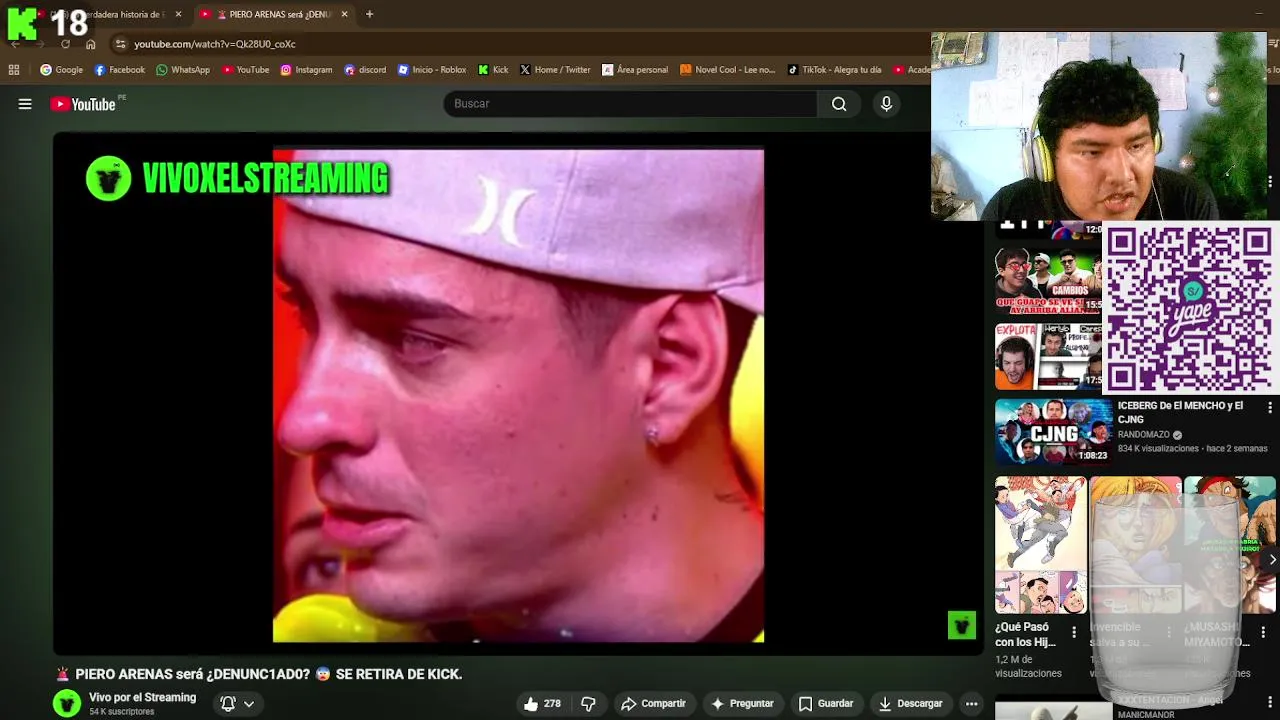Open browser home page icon
1280x720 pixels.
[x=91, y=44]
